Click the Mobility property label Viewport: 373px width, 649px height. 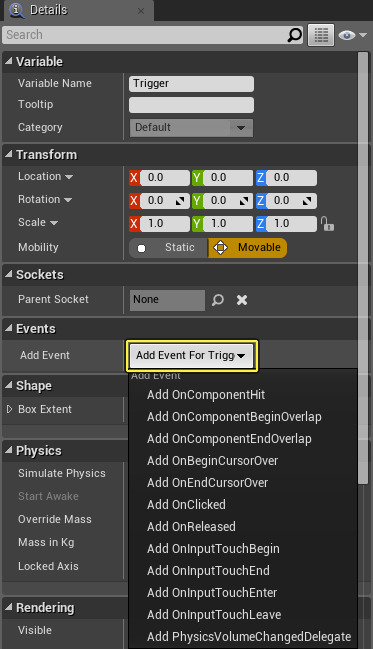pos(38,248)
